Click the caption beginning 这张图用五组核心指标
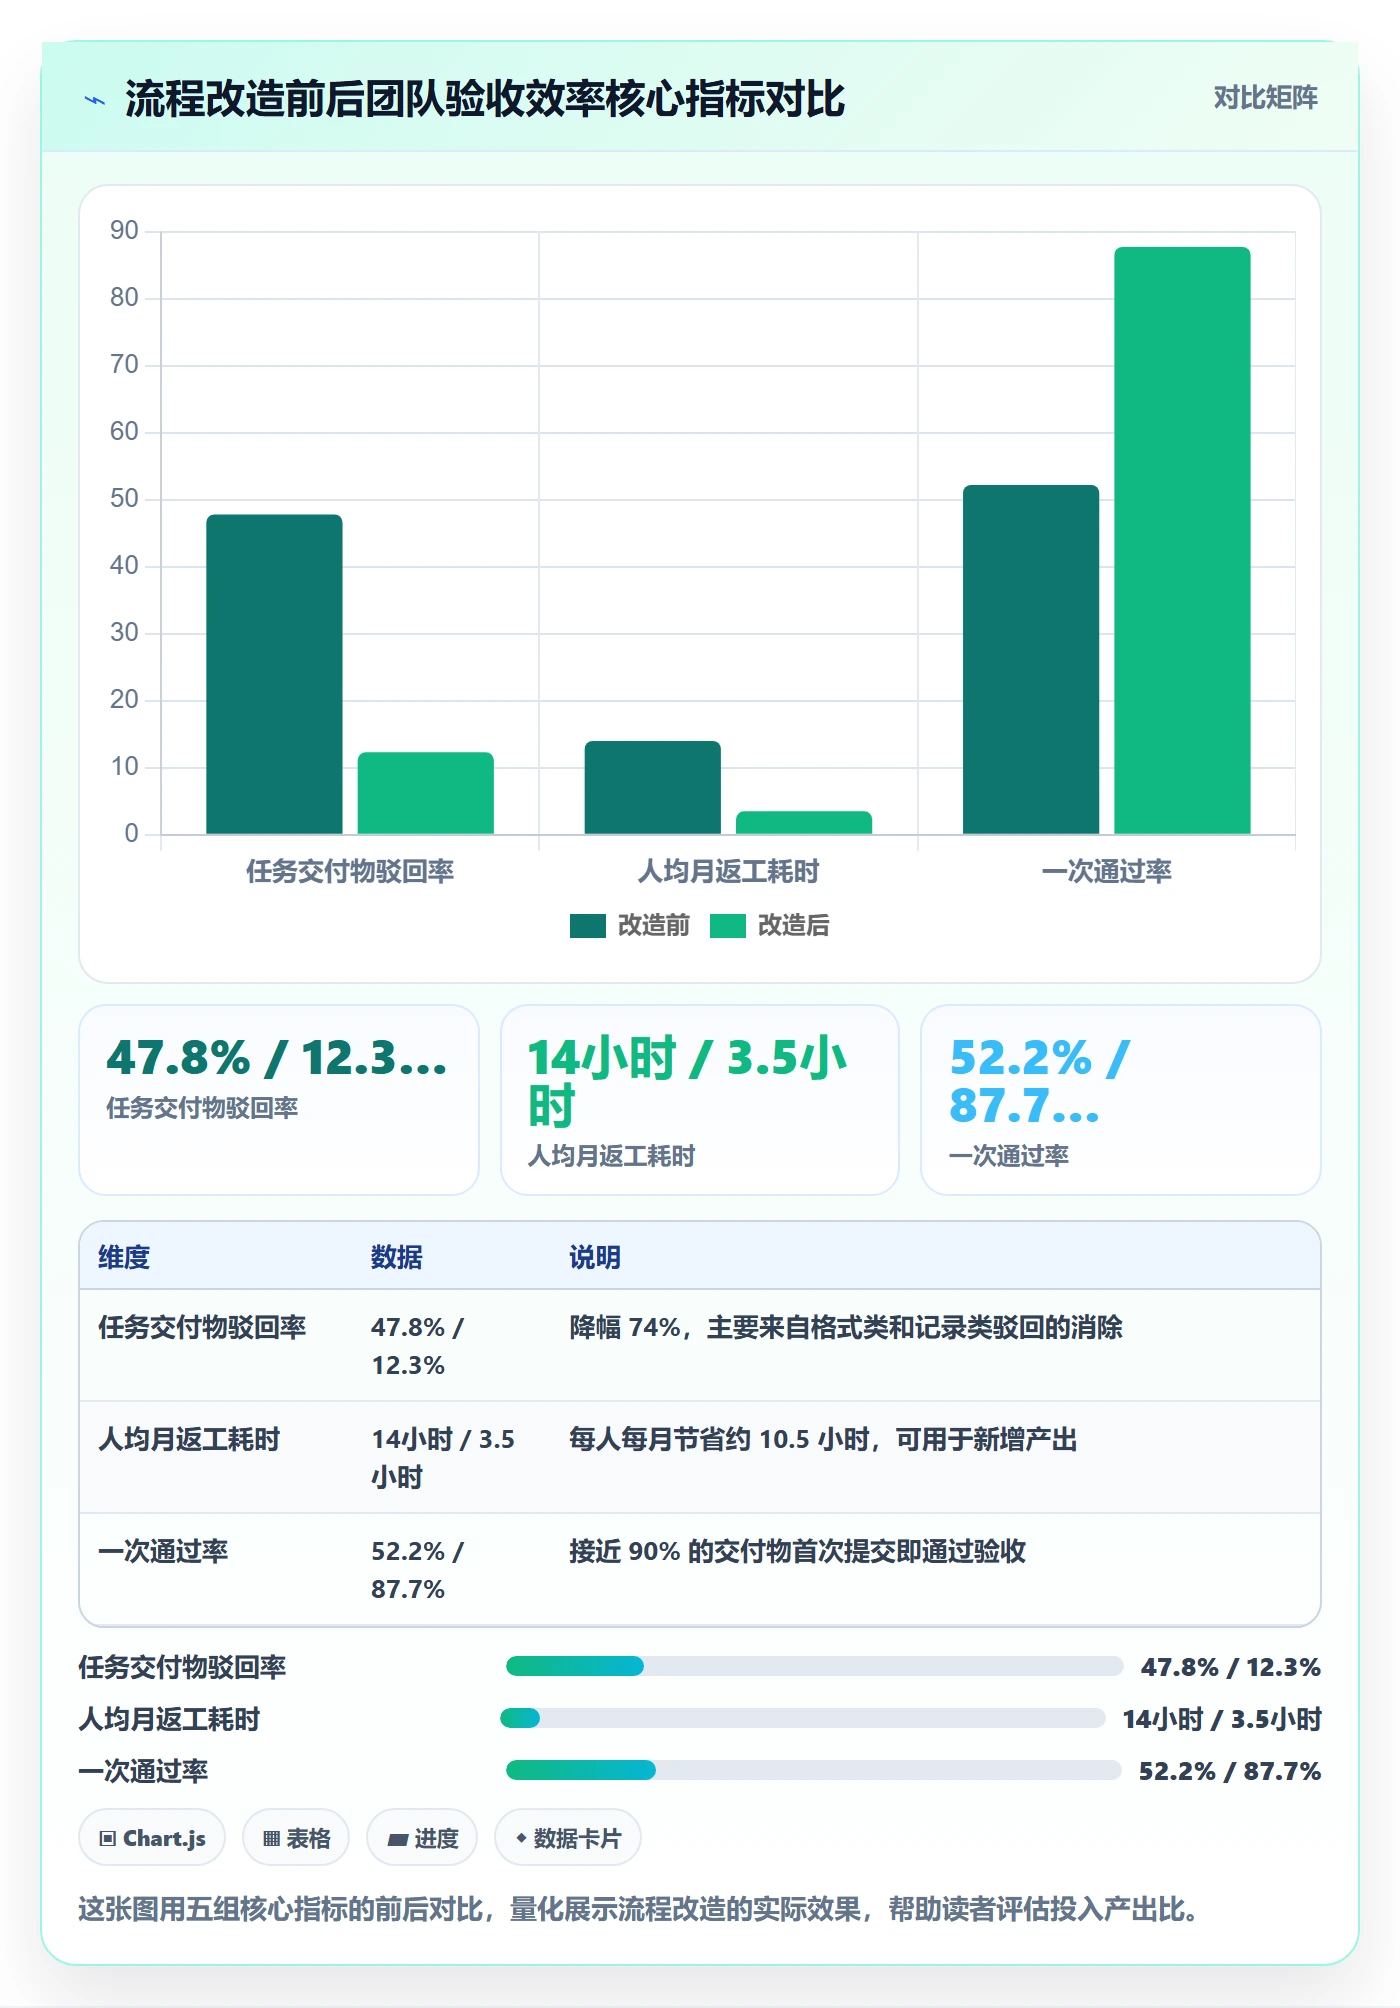This screenshot has width=1400, height=2008. (638, 1909)
